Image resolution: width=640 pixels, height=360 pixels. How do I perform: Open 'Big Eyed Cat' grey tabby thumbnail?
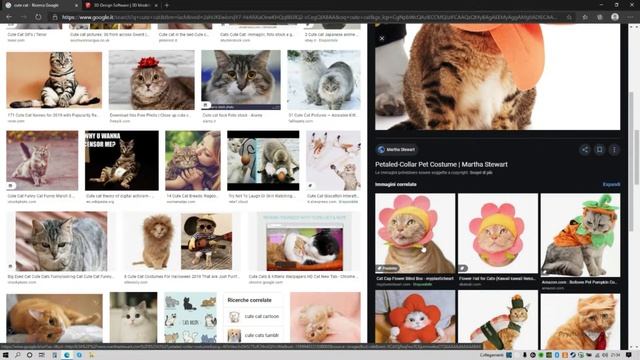[61, 241]
